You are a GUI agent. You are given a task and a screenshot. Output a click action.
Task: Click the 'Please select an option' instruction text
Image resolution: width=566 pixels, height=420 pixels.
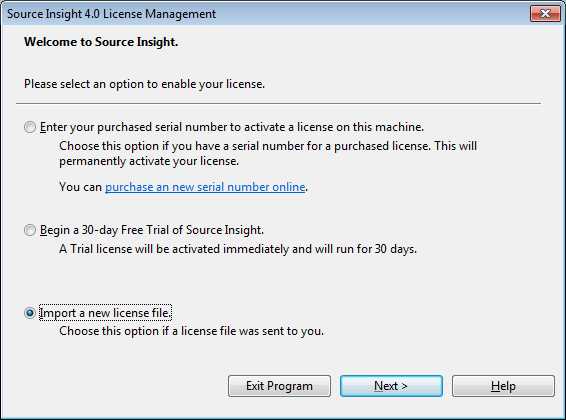(x=144, y=84)
